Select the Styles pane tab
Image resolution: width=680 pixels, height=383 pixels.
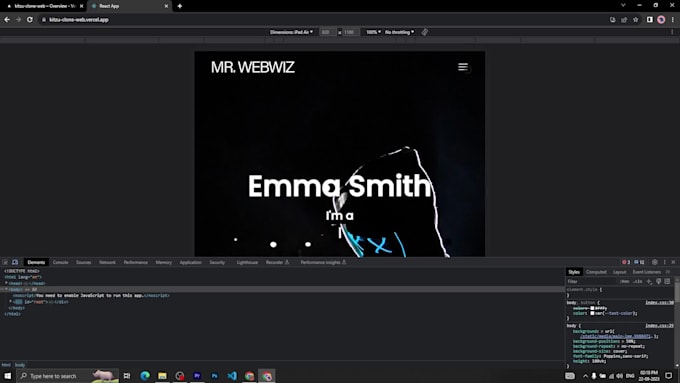[x=574, y=272]
